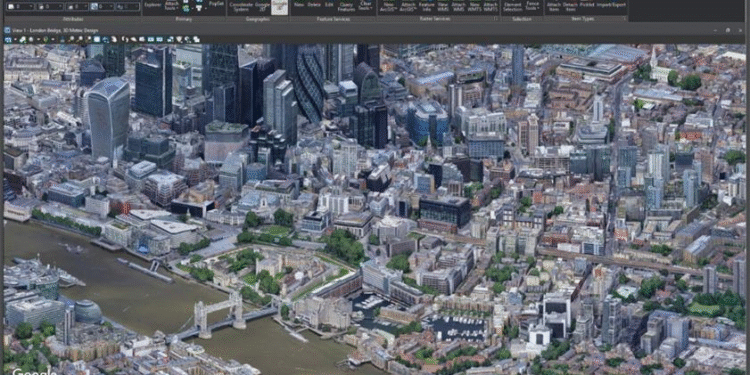Click the Import/Export button

tap(611, 5)
